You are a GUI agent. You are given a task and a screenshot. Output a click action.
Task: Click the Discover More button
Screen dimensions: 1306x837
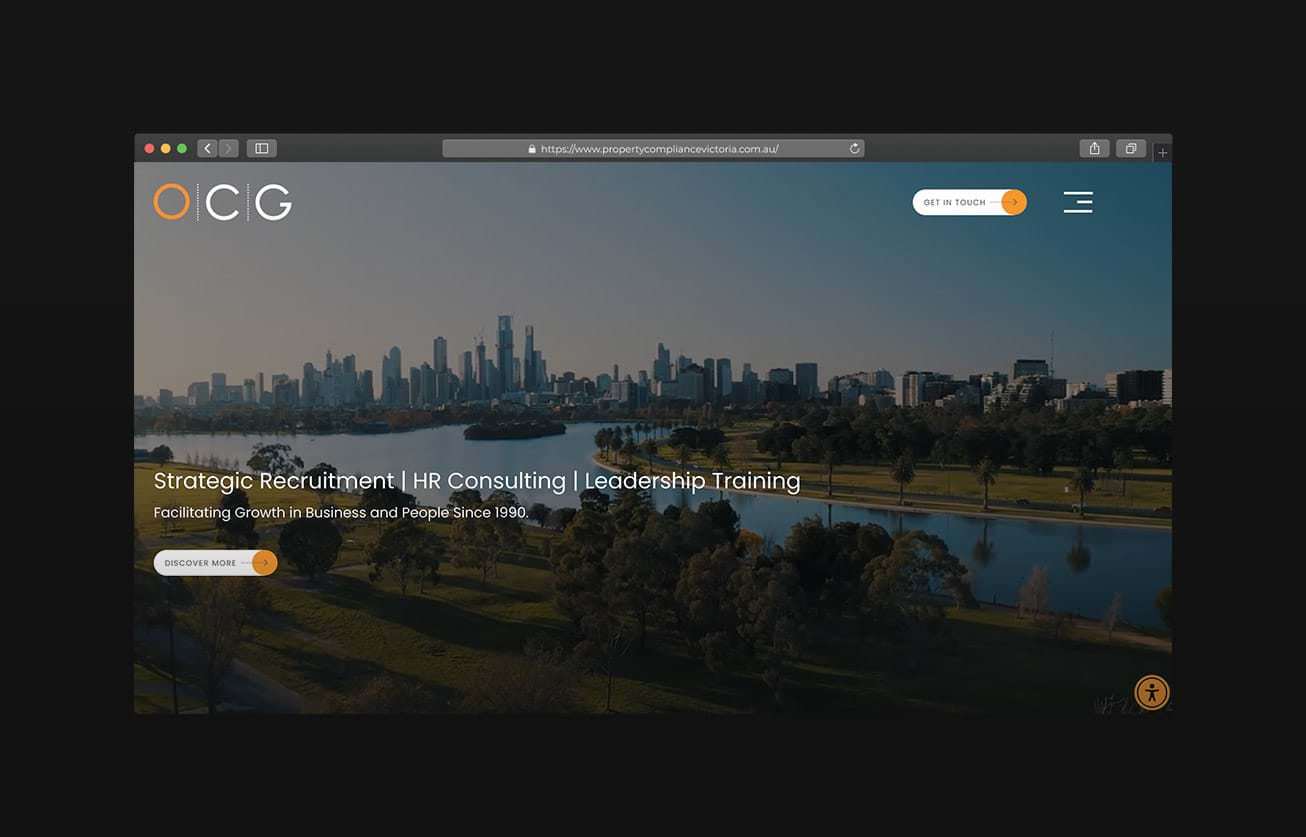(x=201, y=563)
